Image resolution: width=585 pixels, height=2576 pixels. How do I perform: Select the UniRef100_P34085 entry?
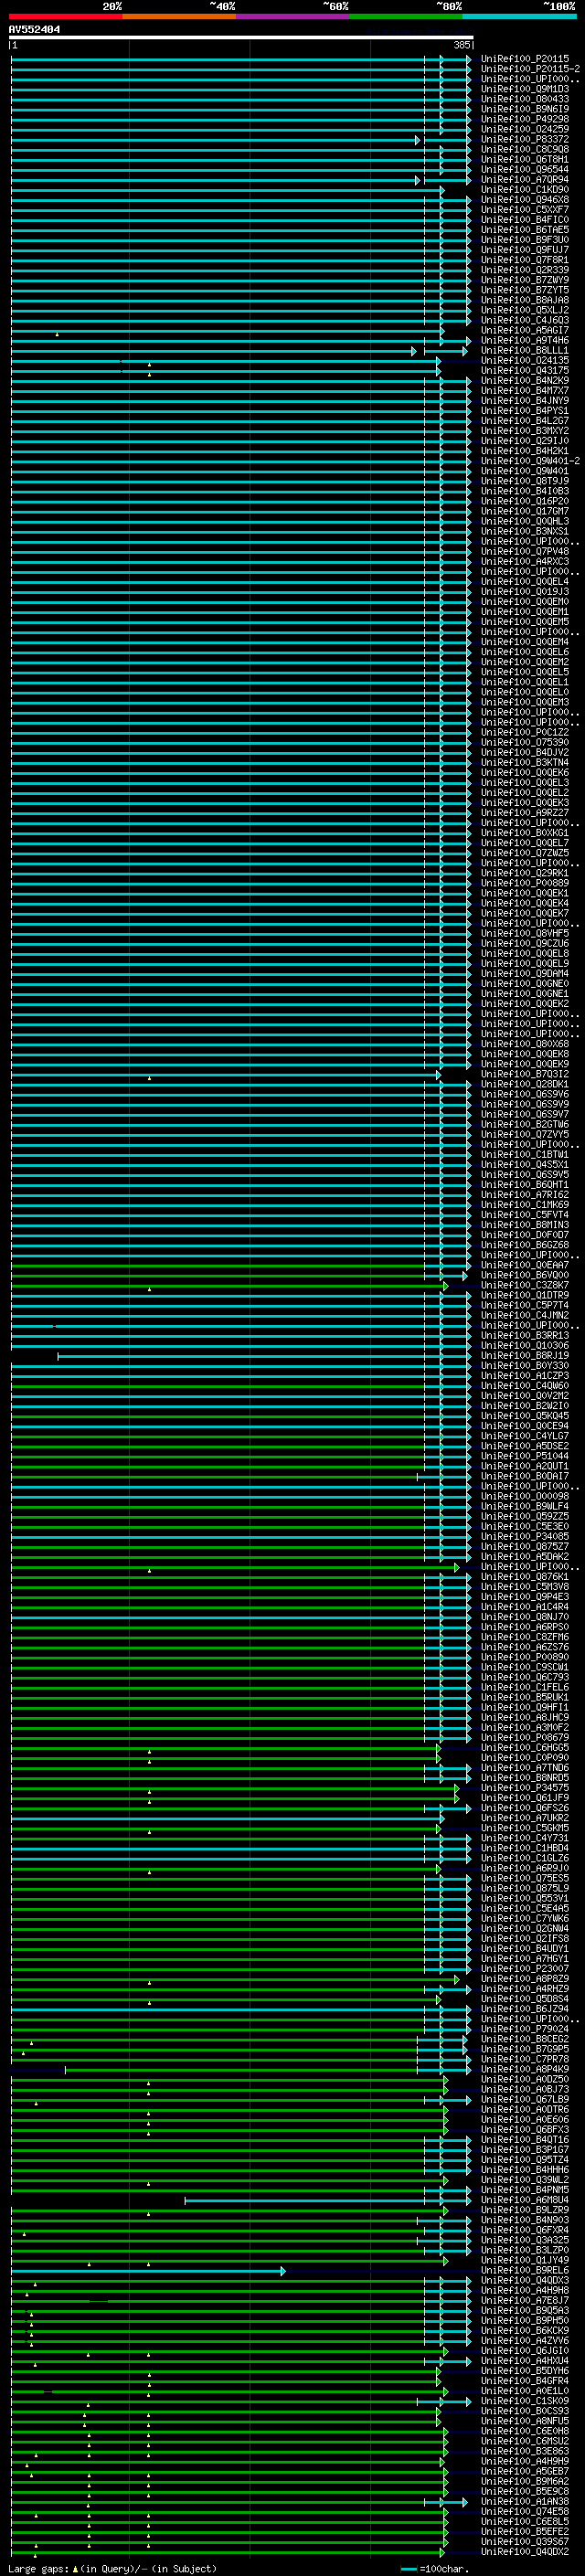525,1537
